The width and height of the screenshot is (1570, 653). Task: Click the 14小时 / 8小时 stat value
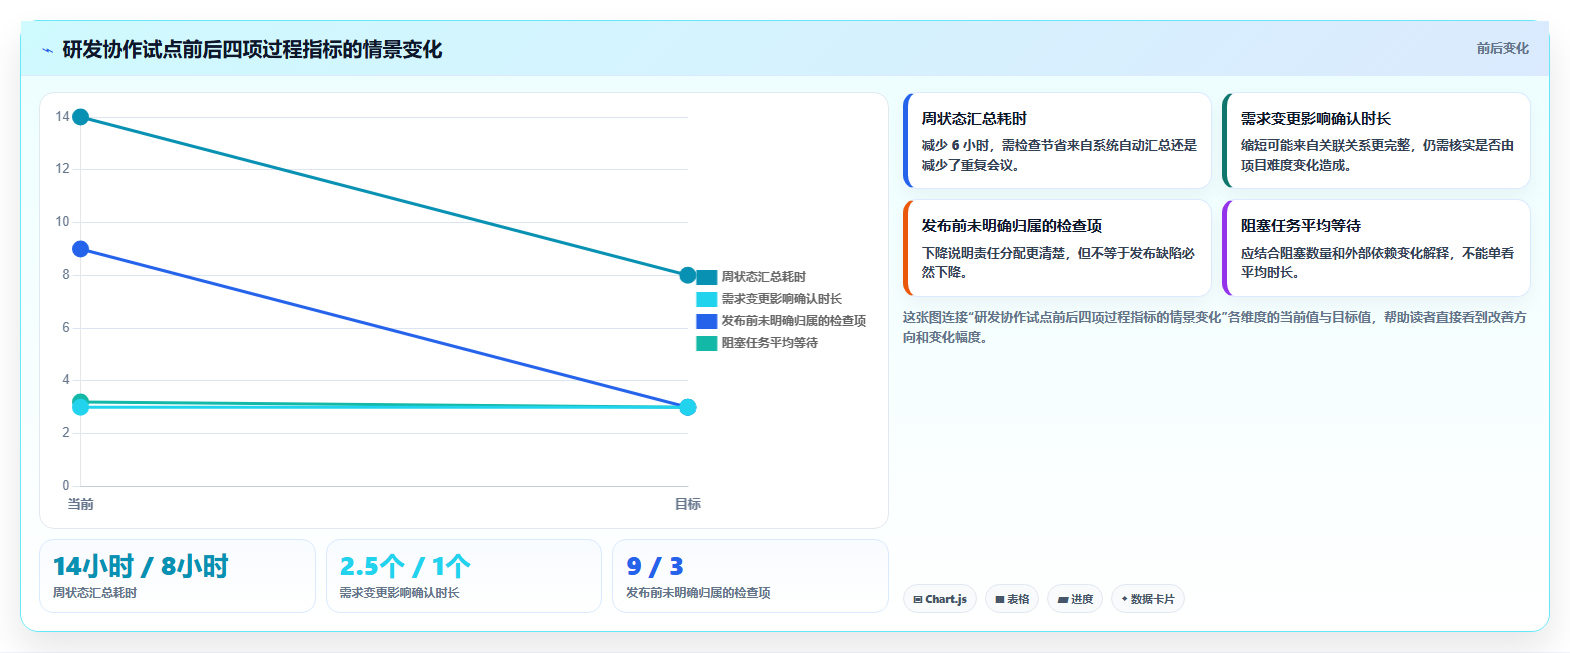[141, 567]
